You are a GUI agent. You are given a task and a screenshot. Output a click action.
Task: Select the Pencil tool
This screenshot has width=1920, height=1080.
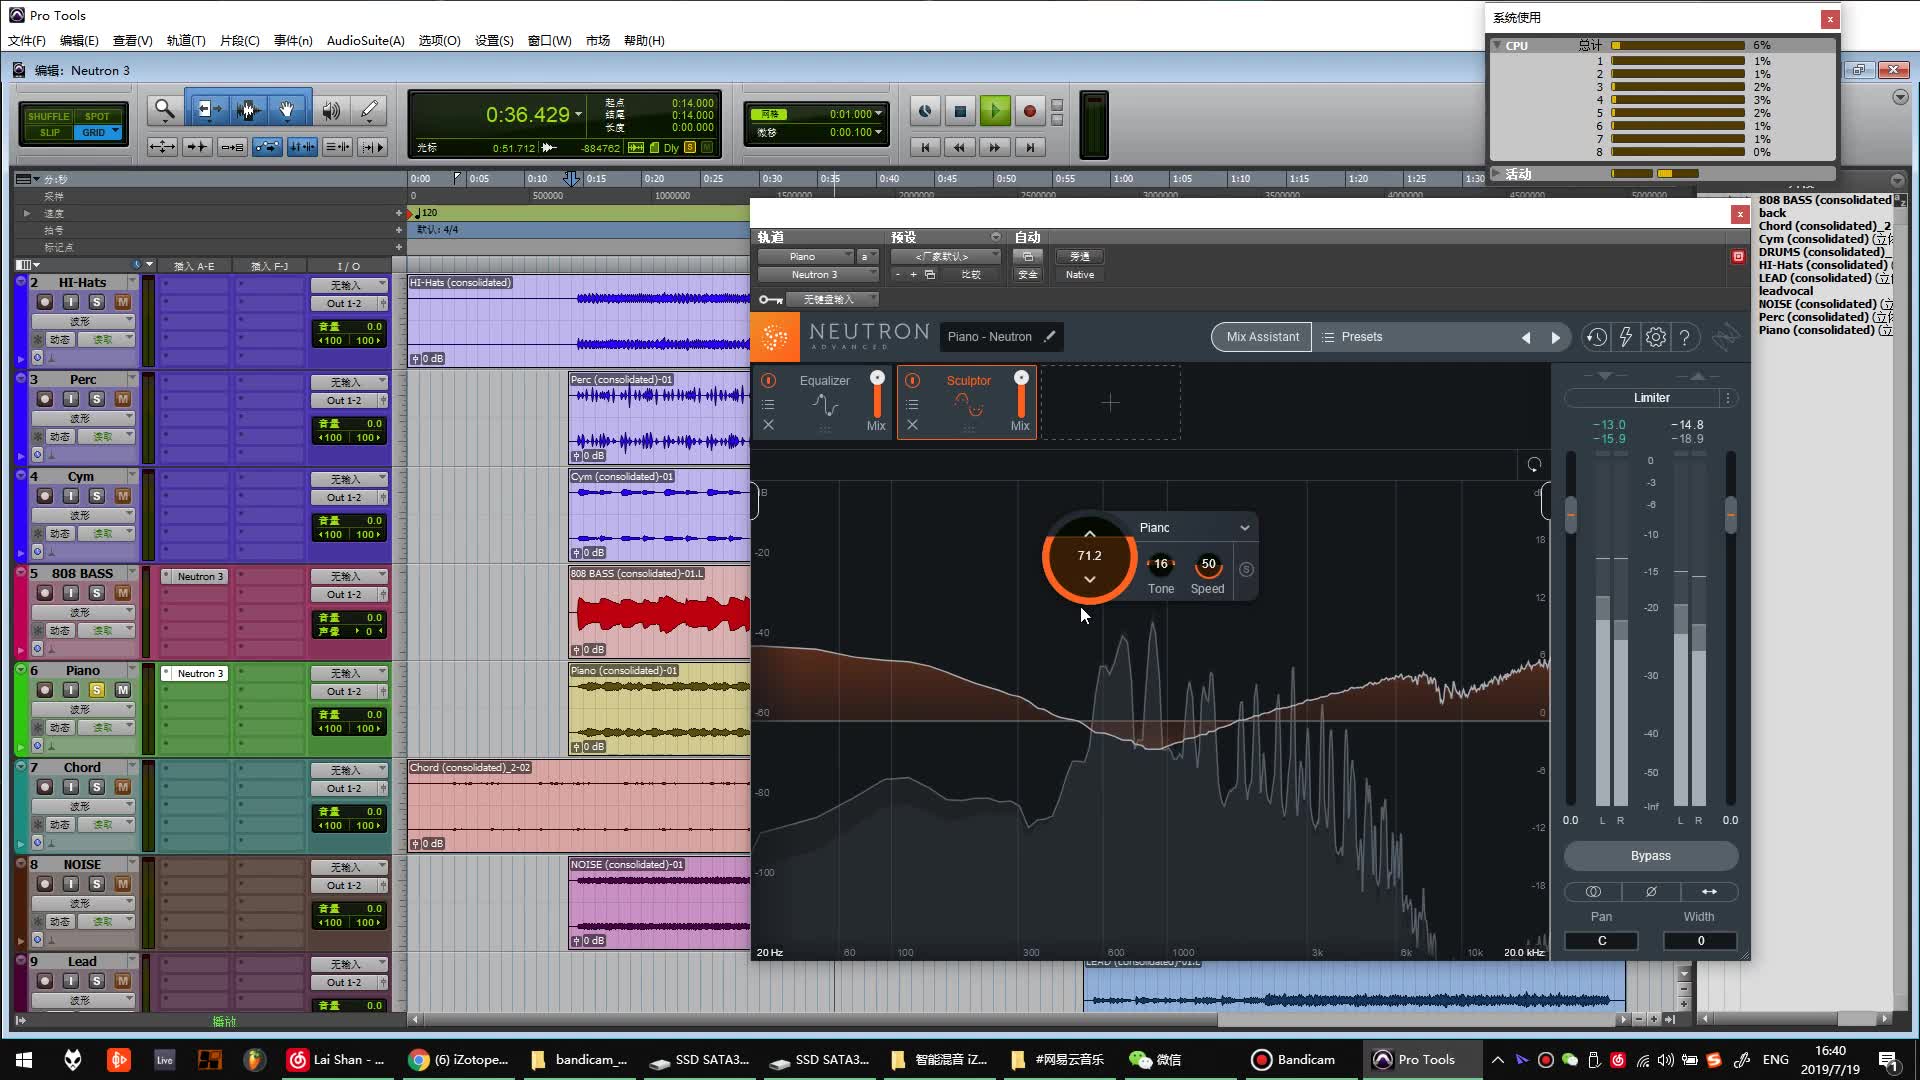(369, 110)
